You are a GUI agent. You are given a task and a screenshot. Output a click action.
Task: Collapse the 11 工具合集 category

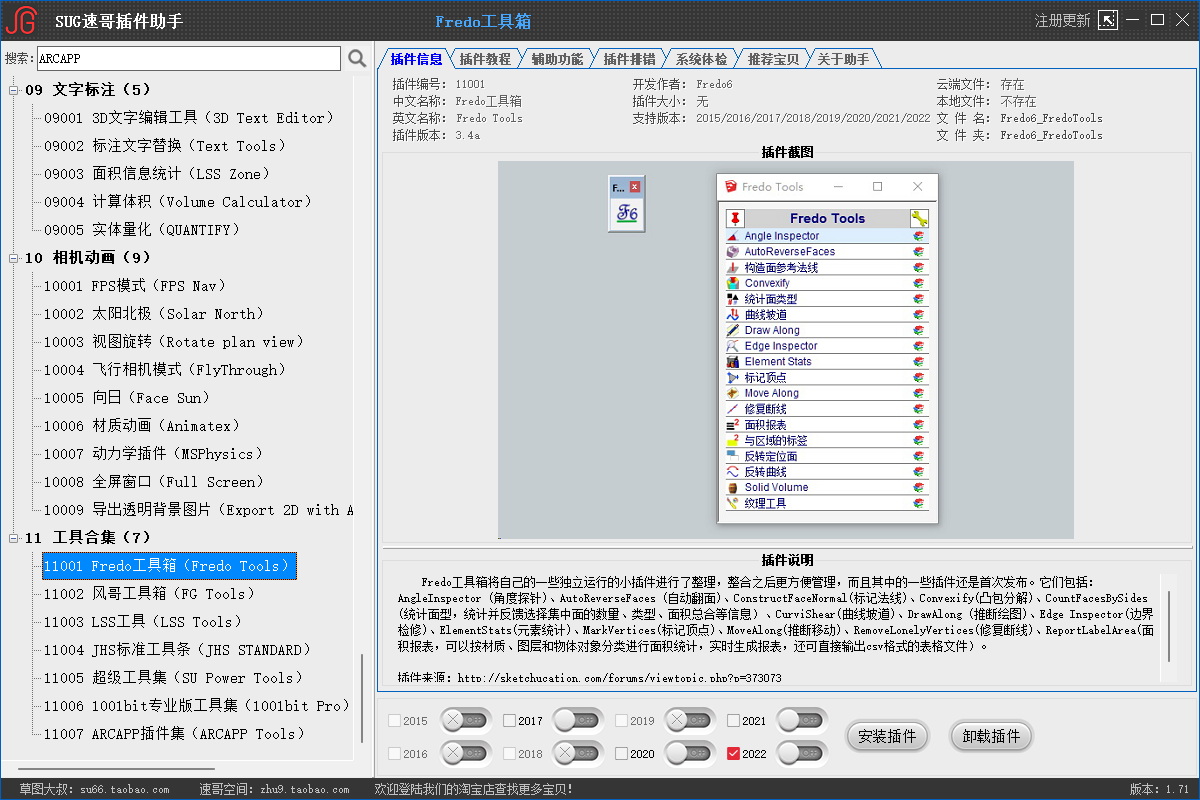tap(14, 538)
